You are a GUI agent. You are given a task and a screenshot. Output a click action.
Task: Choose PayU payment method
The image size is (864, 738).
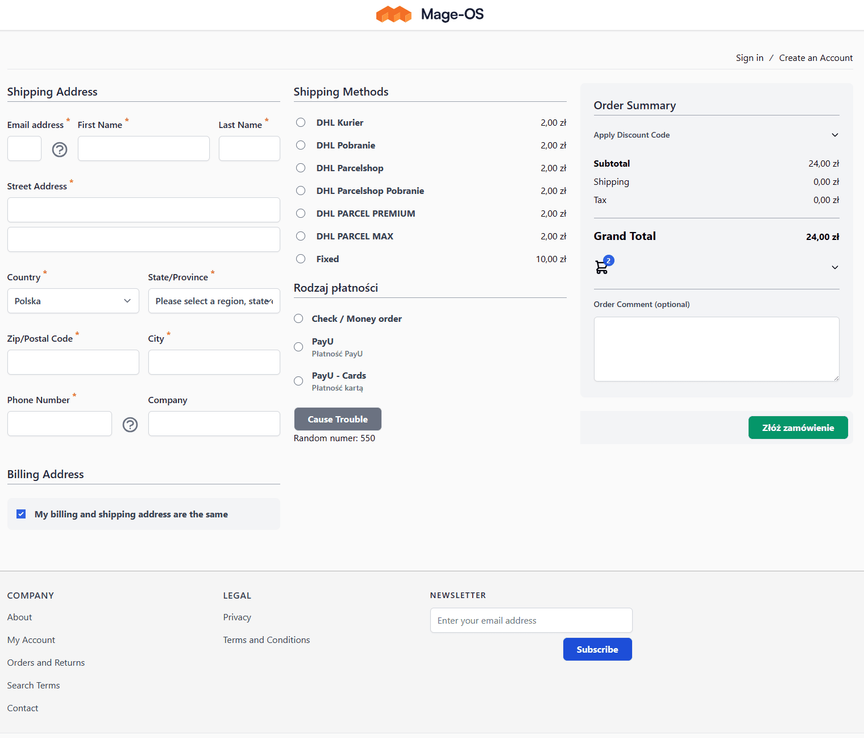coord(298,347)
